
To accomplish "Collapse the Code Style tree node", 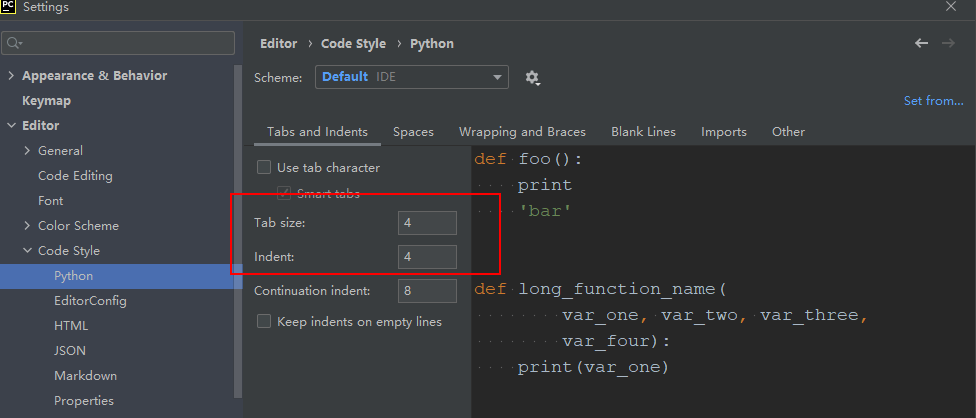I will point(27,251).
